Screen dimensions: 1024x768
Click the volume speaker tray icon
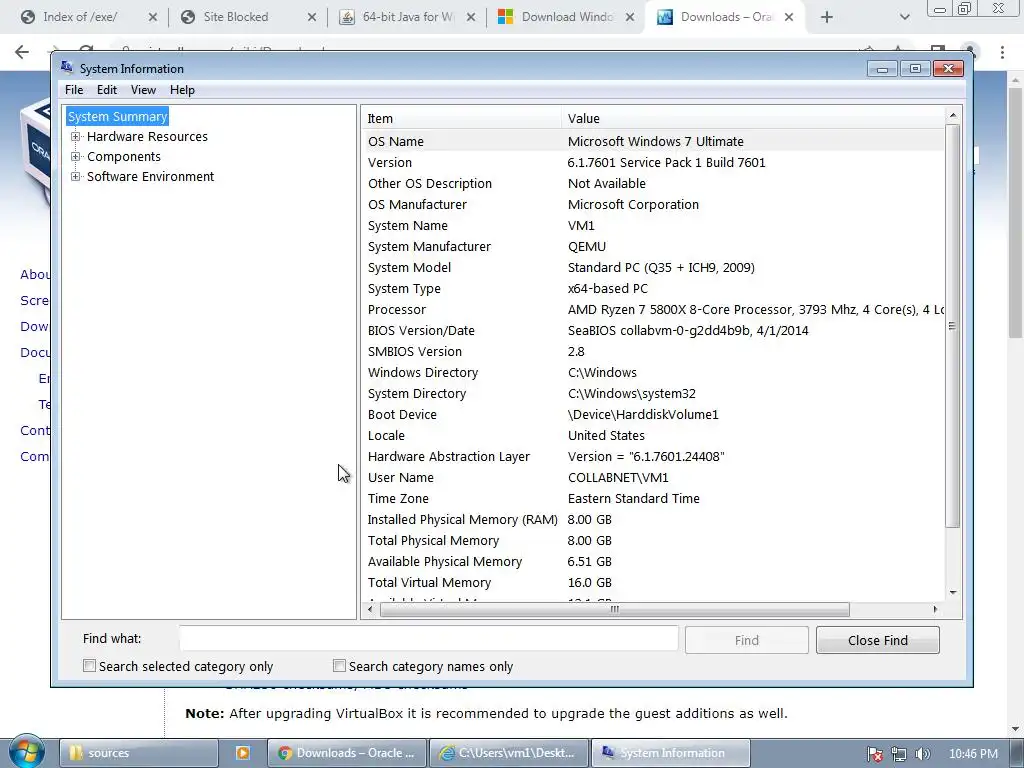(x=922, y=754)
